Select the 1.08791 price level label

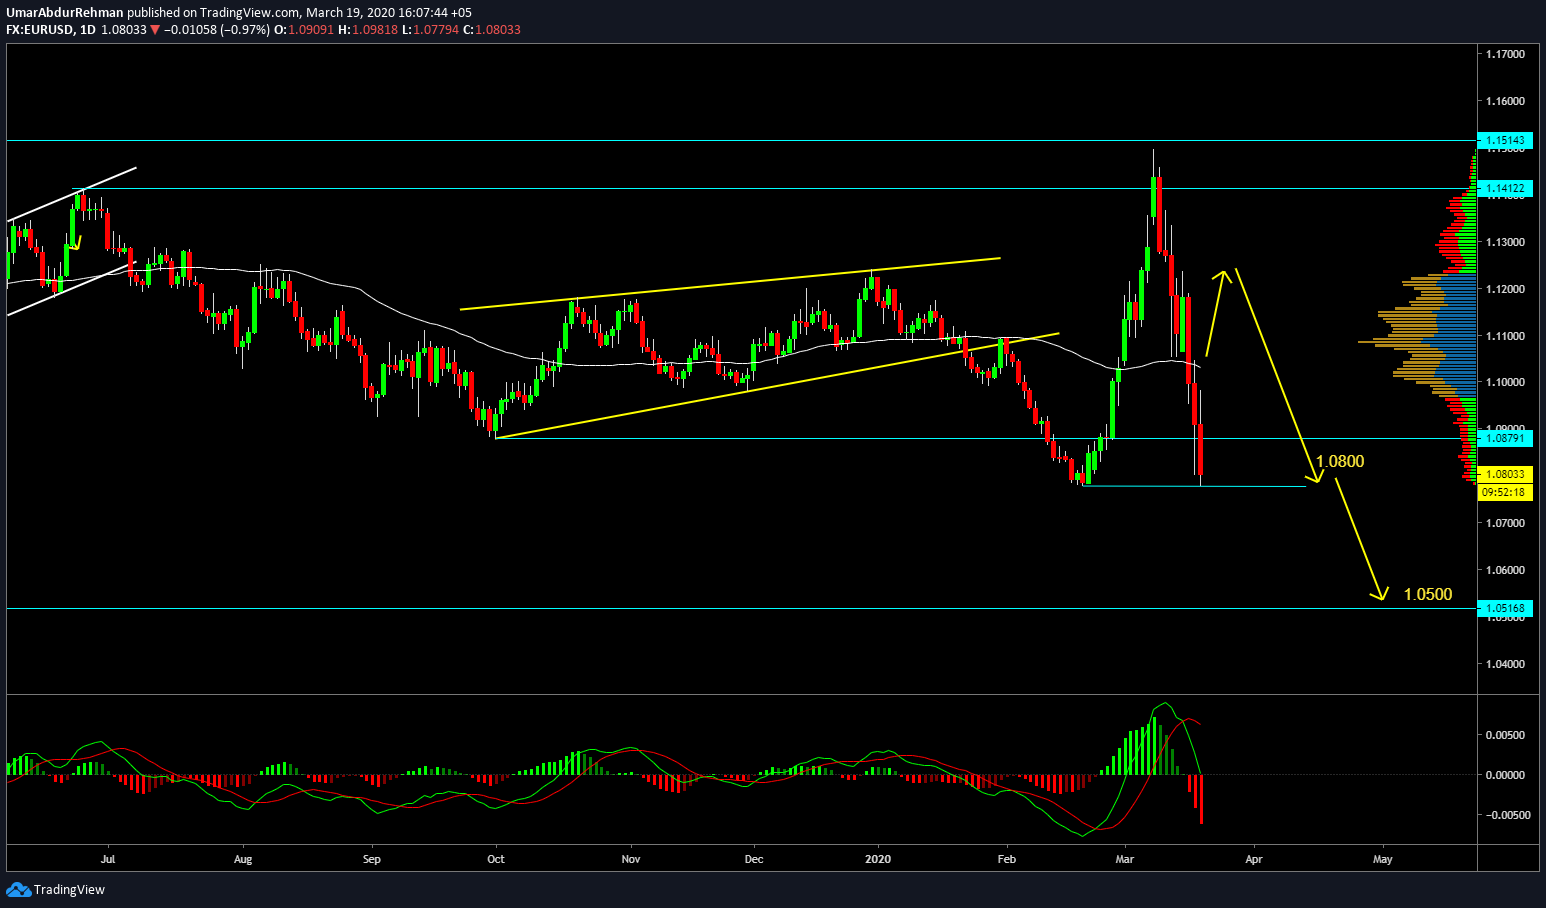point(1504,438)
